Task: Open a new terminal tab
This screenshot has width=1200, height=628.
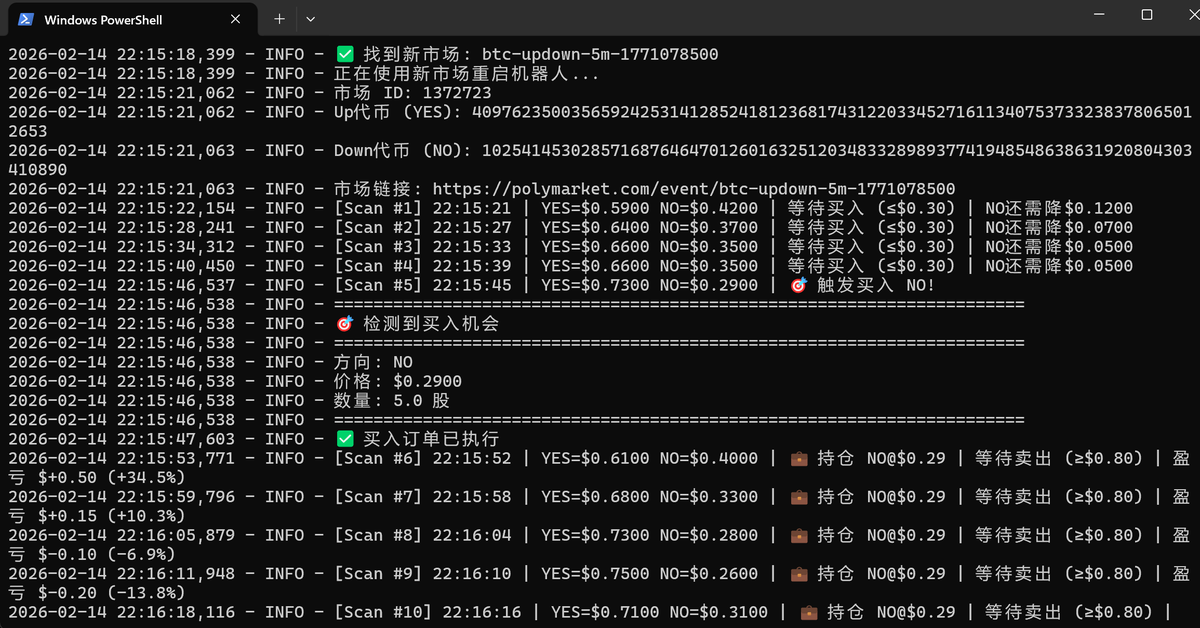Action: pyautogui.click(x=279, y=19)
